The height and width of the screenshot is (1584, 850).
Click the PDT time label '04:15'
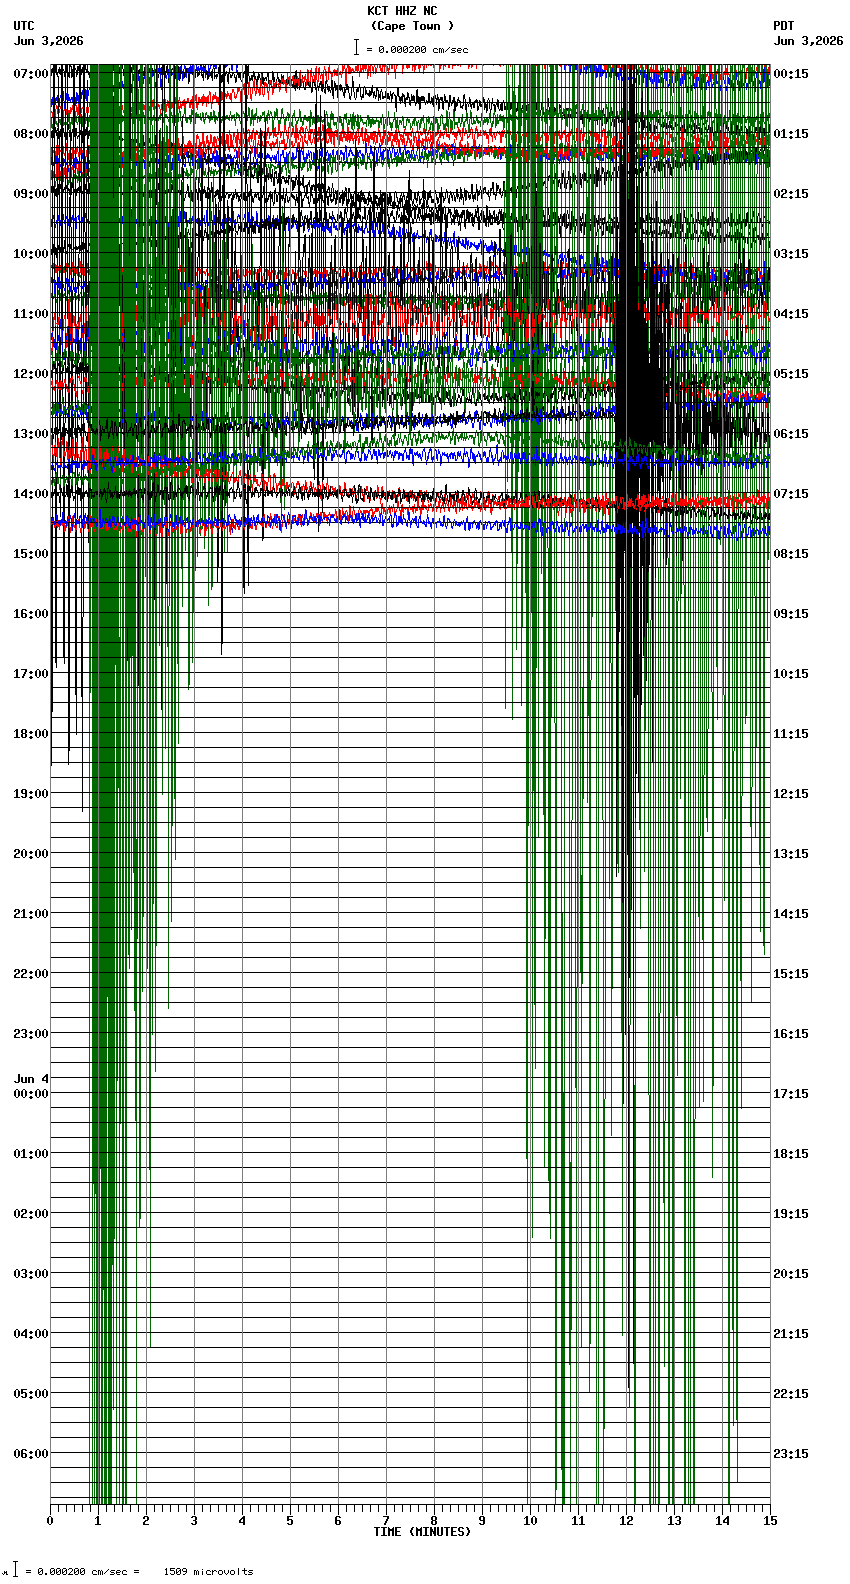tap(791, 314)
